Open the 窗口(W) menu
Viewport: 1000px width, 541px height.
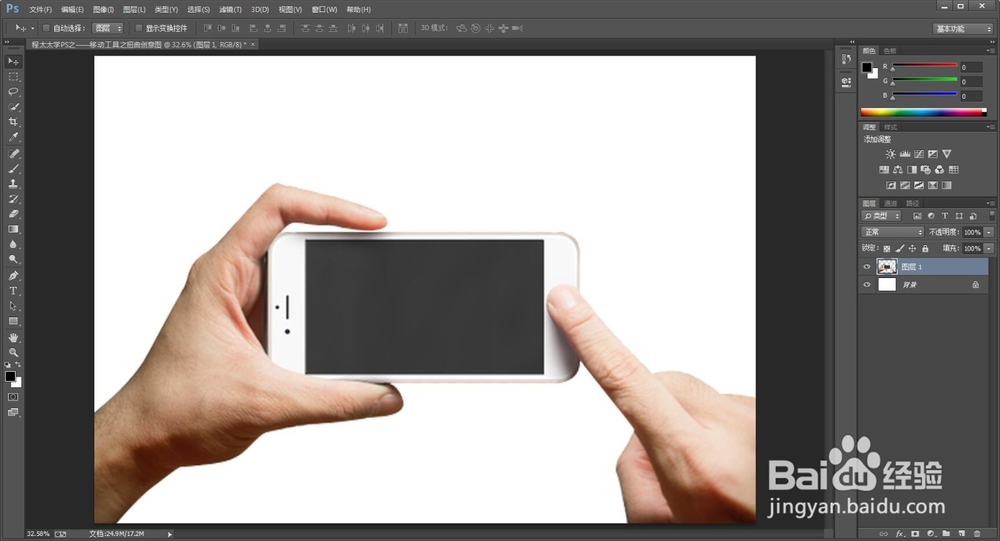click(324, 10)
